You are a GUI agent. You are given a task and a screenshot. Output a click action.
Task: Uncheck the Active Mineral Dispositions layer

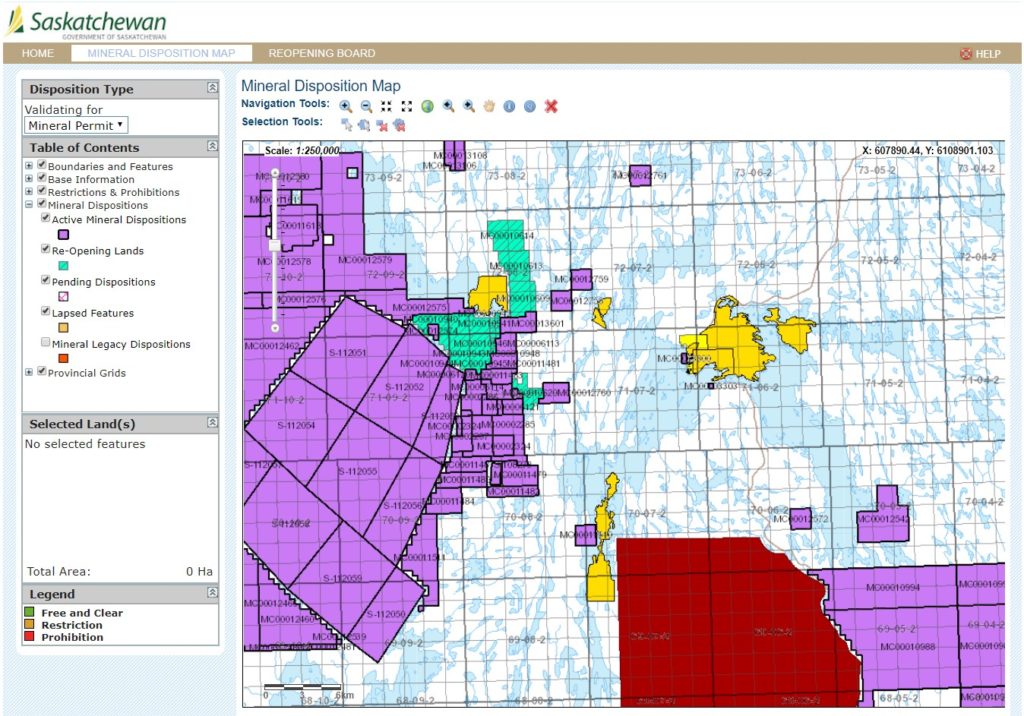coord(44,218)
